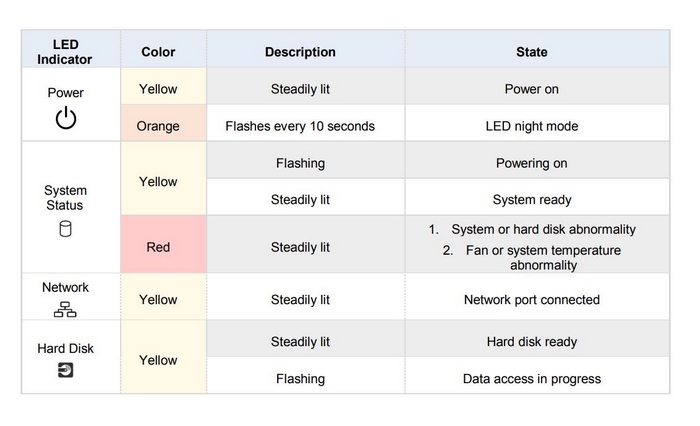Click the Power LED icon

66,118
